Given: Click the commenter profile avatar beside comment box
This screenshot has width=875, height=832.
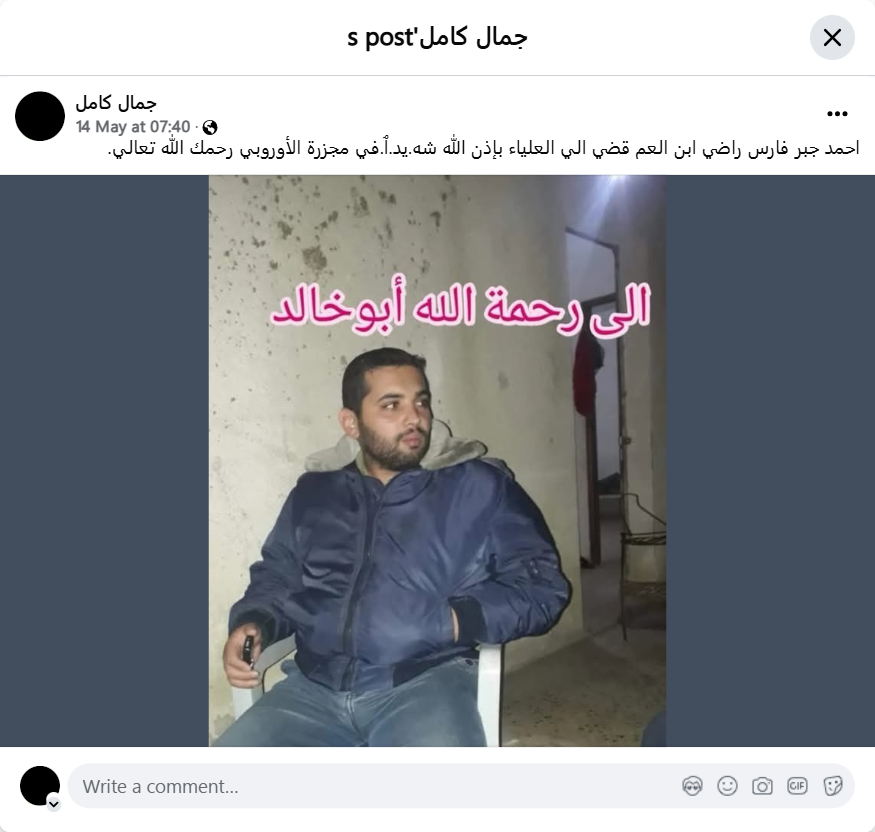Looking at the screenshot, I should tap(40, 786).
